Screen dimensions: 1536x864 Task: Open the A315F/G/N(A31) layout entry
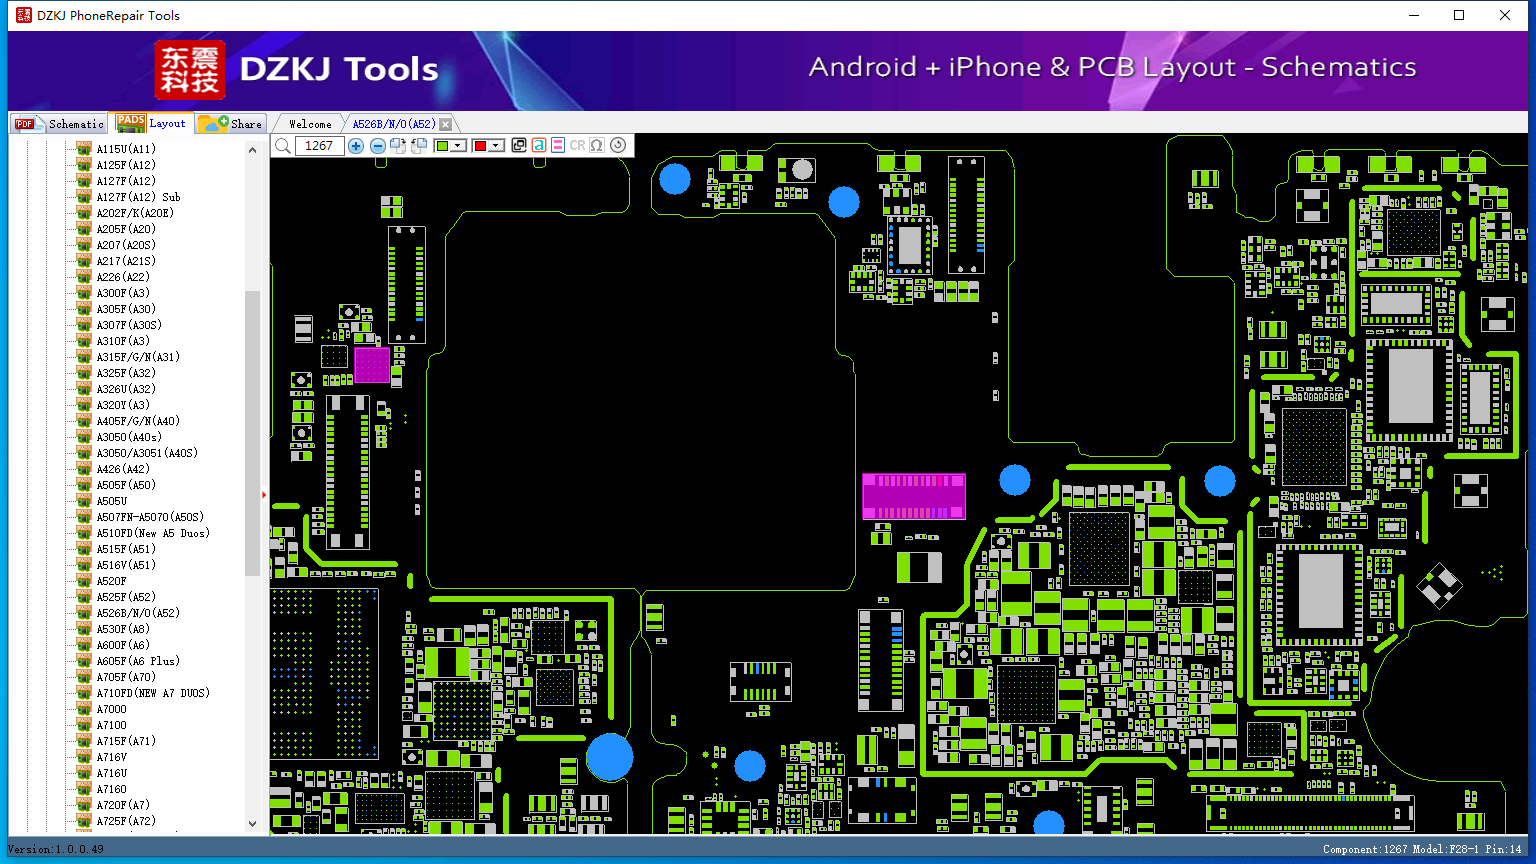point(138,357)
